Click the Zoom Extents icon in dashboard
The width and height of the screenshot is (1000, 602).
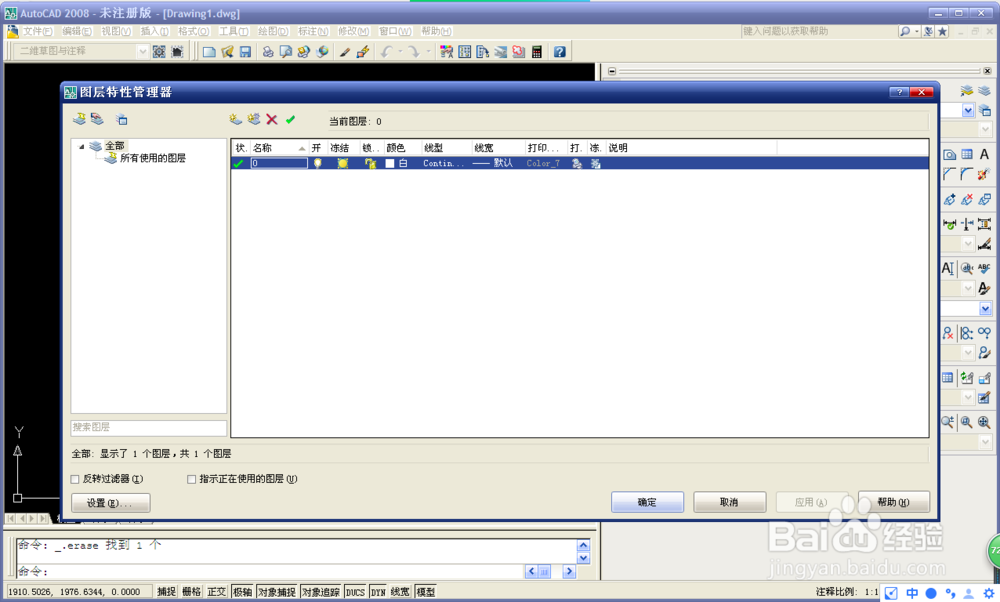click(984, 422)
